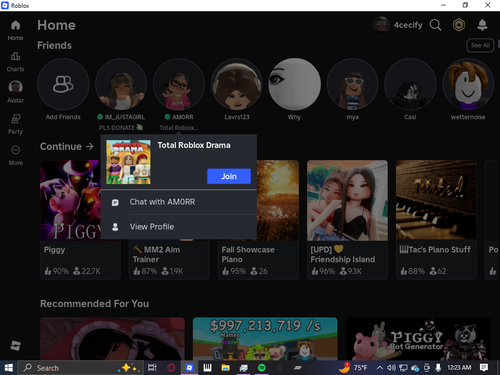Show hidden tray icons chevron

[379, 368]
